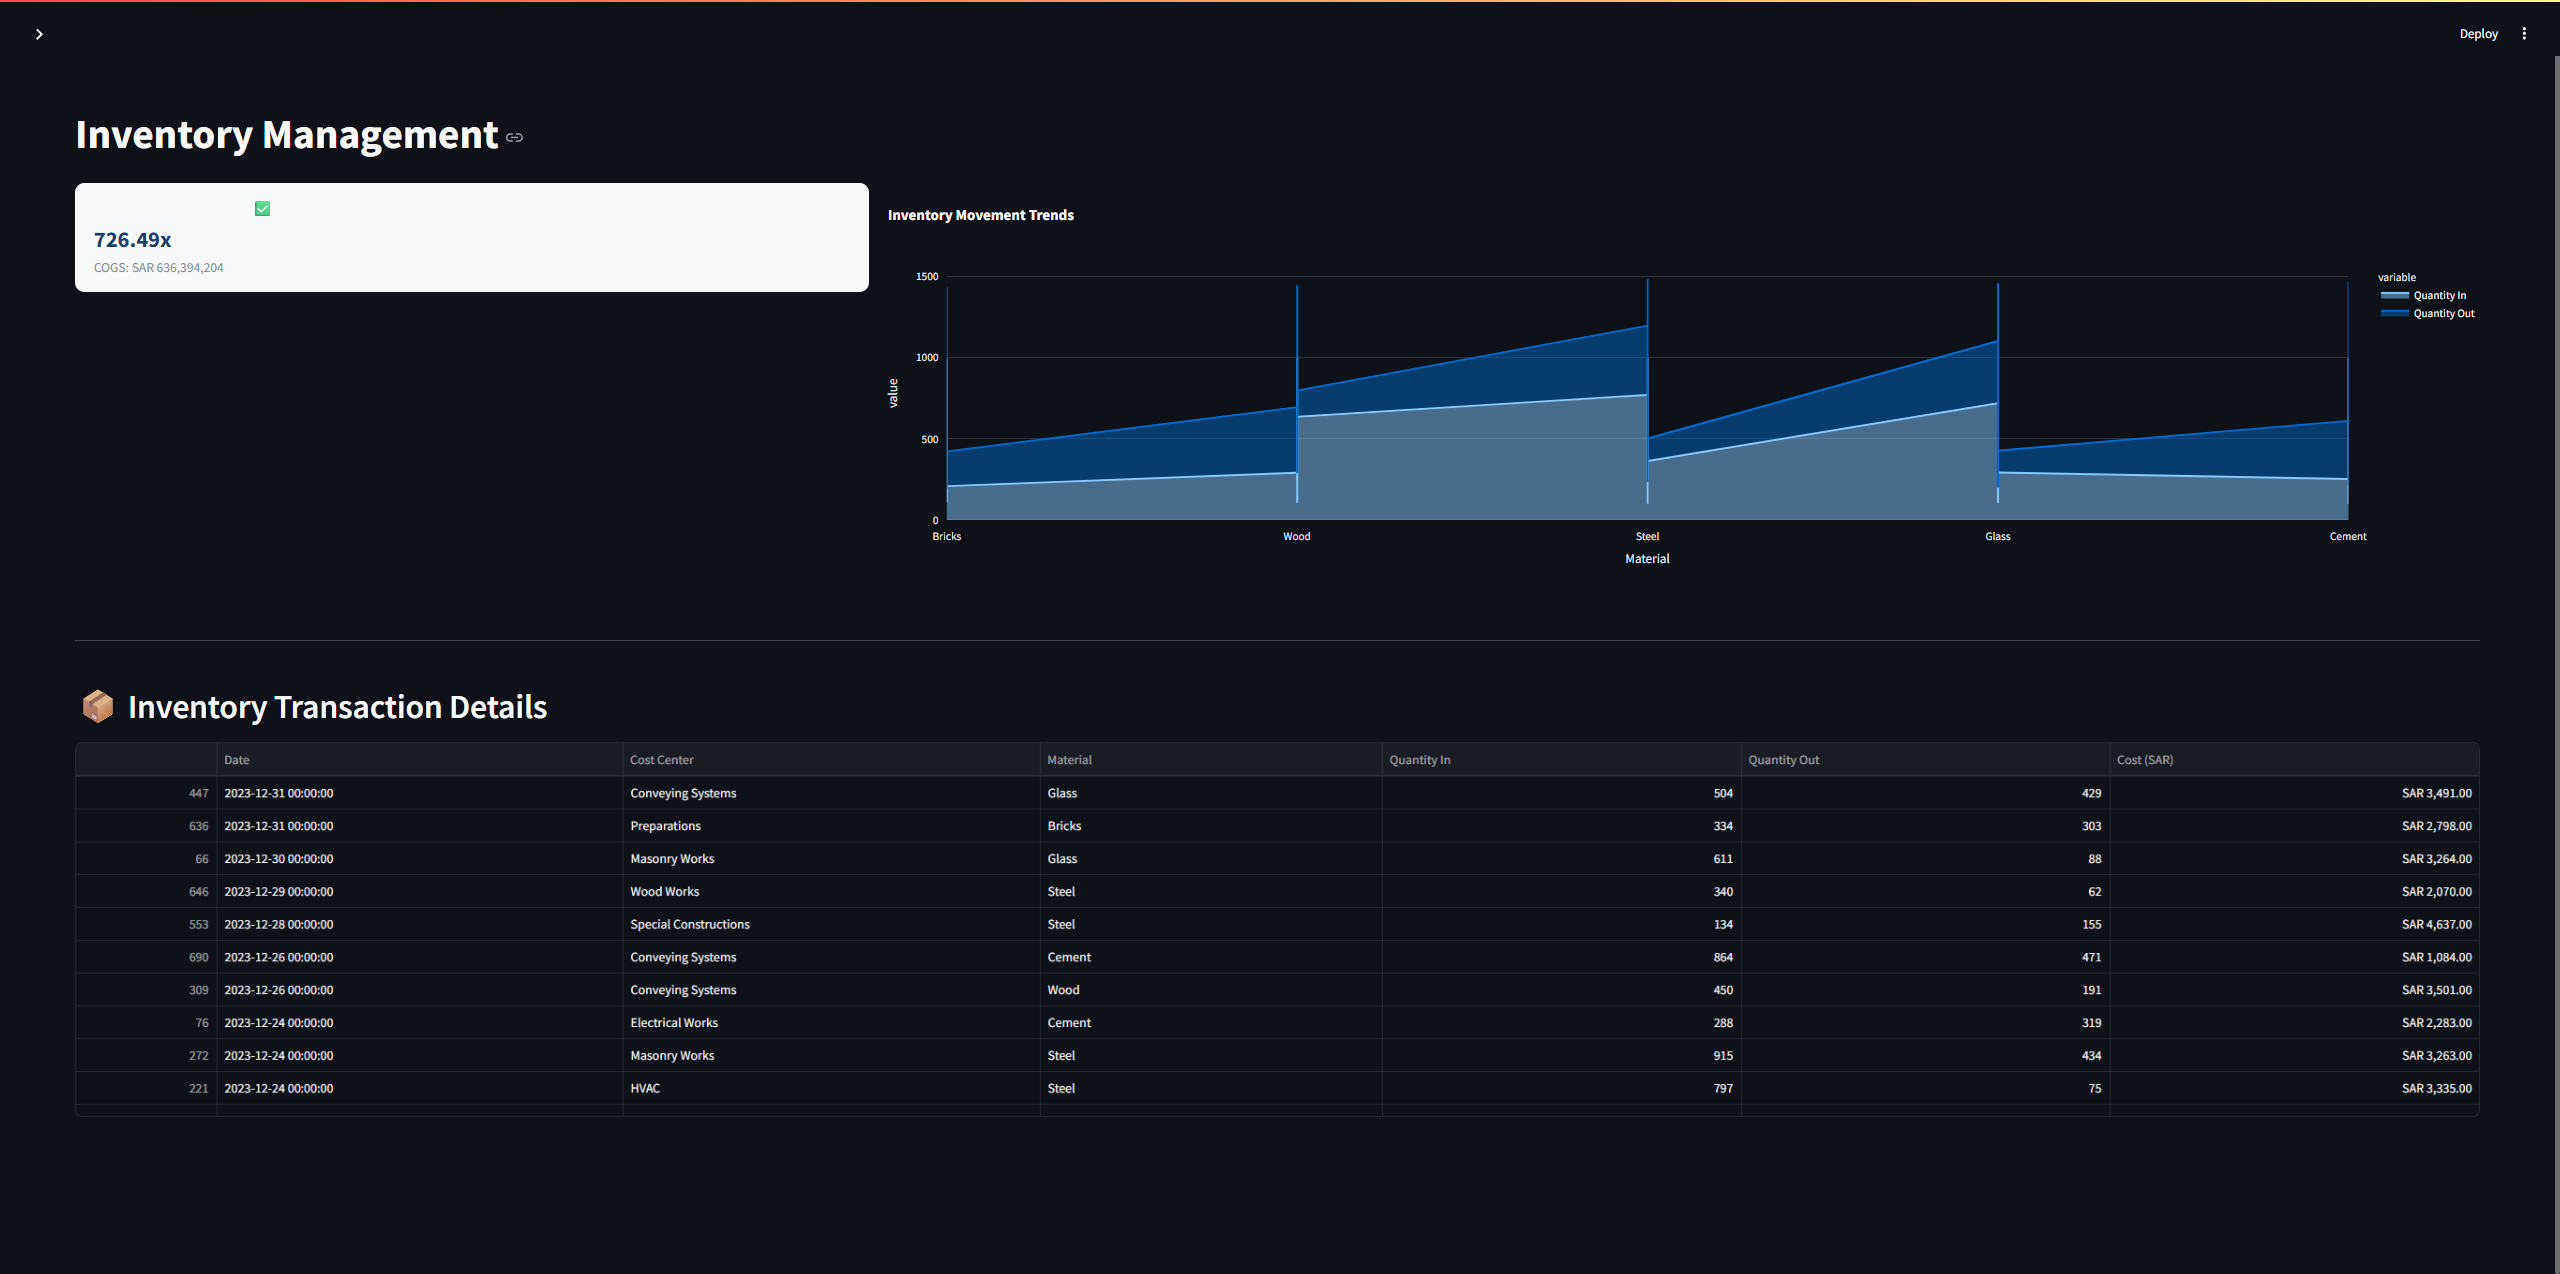Open the three-dot main menu
Screen dimensions: 2560x1274
point(2524,34)
